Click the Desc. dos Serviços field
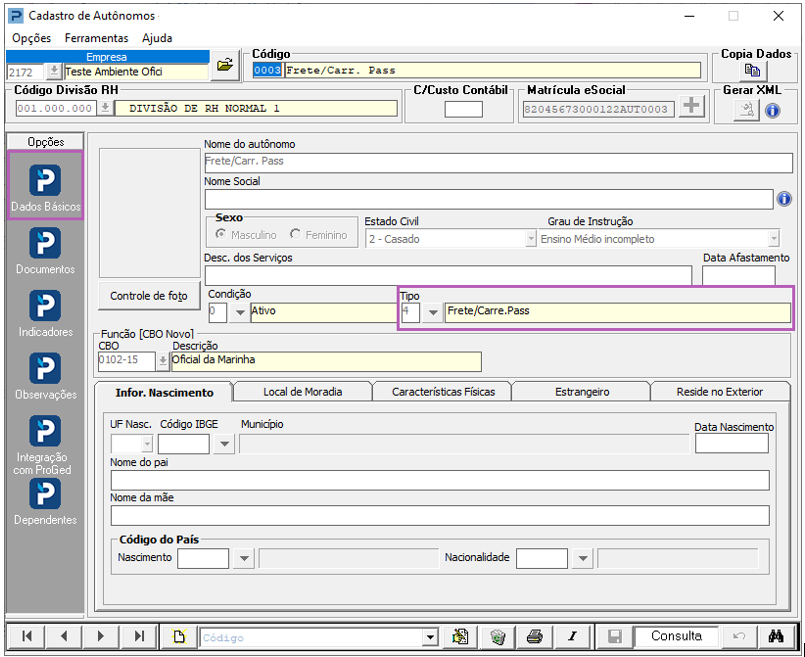This screenshot has width=805, height=657. click(x=448, y=276)
